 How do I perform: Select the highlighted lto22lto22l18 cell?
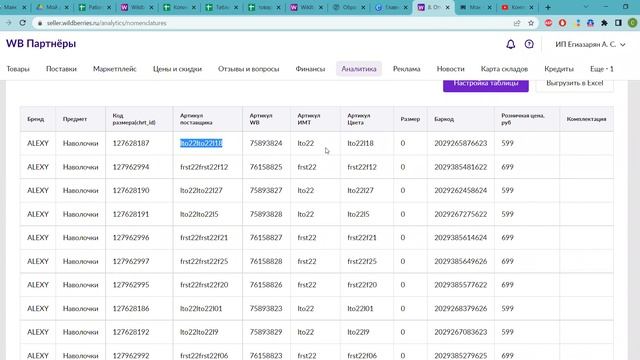point(201,143)
